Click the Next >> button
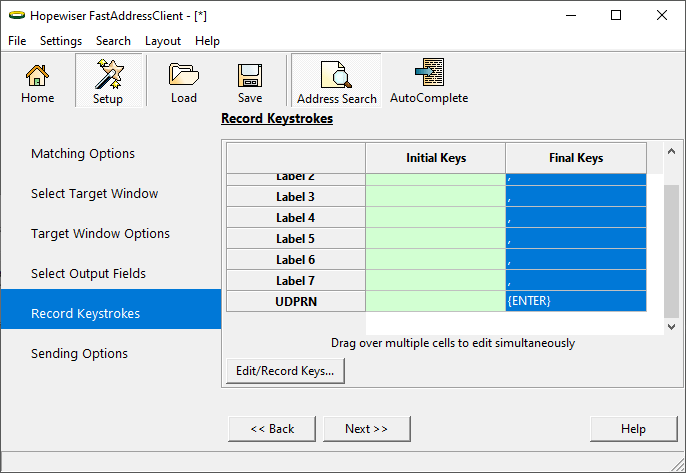686x473 pixels. tap(367, 429)
